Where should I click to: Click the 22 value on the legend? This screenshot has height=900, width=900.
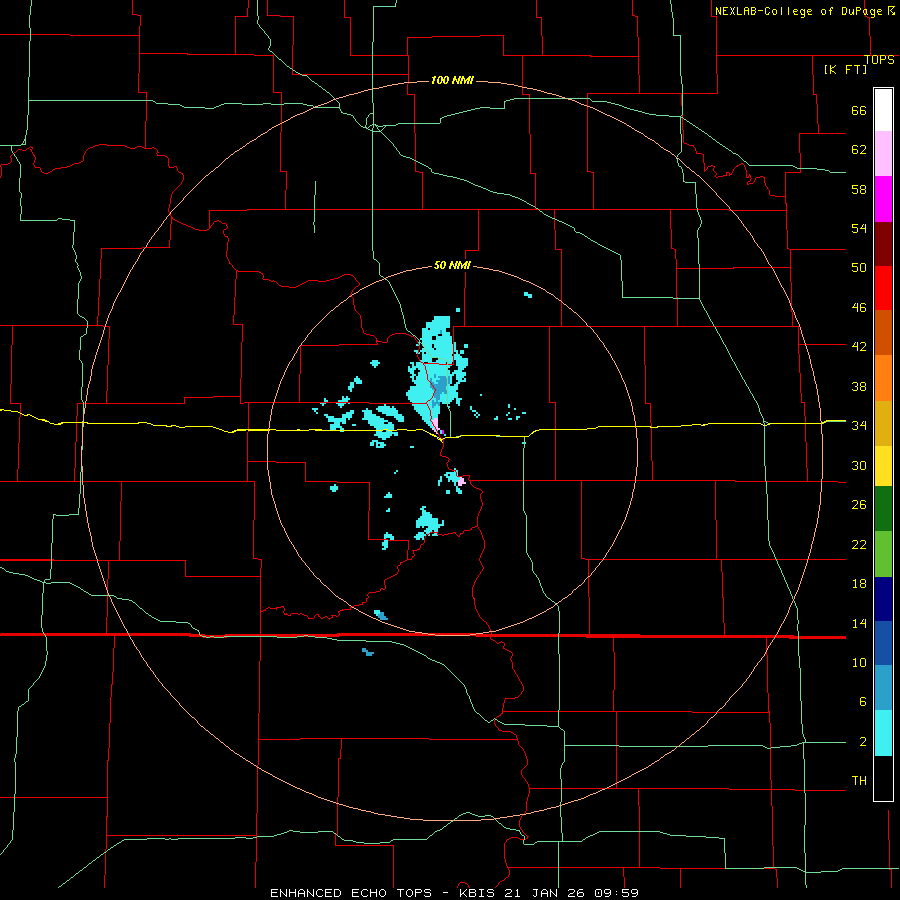coord(859,544)
